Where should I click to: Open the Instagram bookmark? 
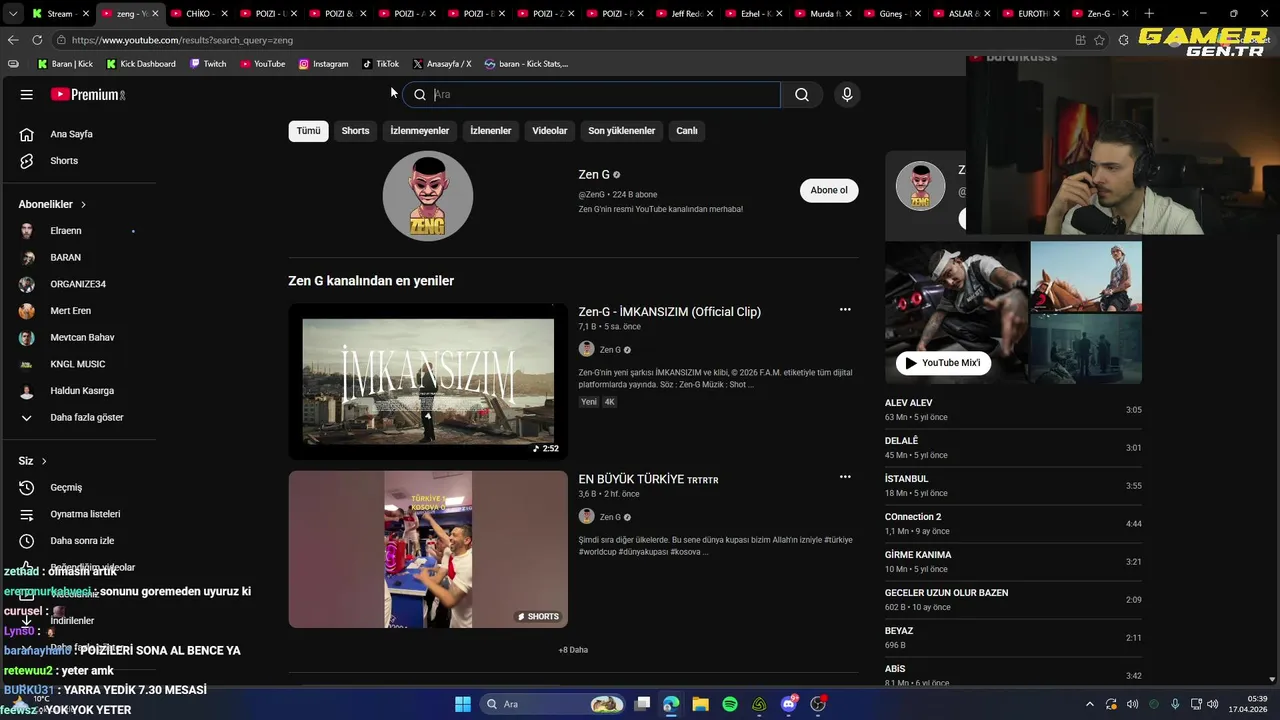tap(324, 64)
